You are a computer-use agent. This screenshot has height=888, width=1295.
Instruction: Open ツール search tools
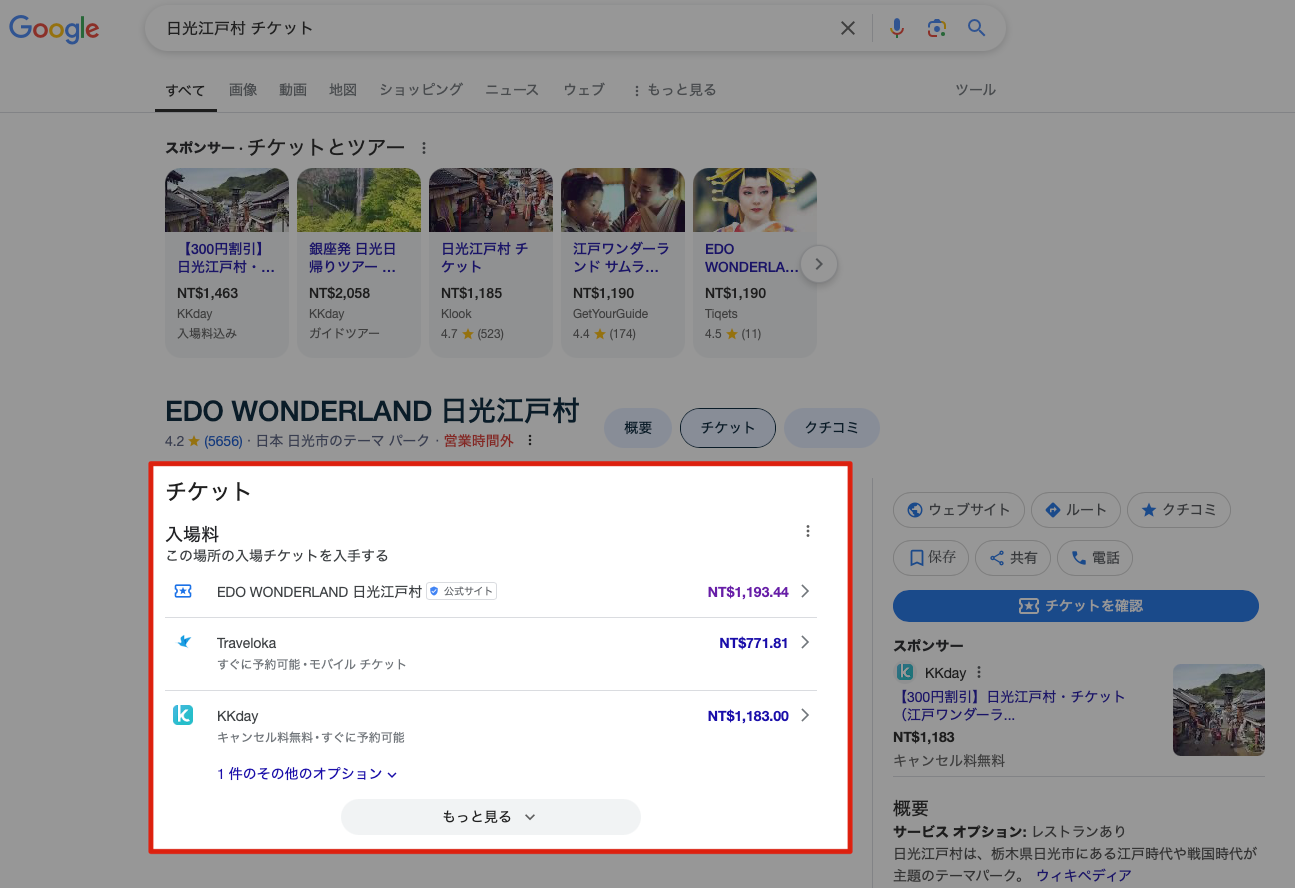point(975,90)
